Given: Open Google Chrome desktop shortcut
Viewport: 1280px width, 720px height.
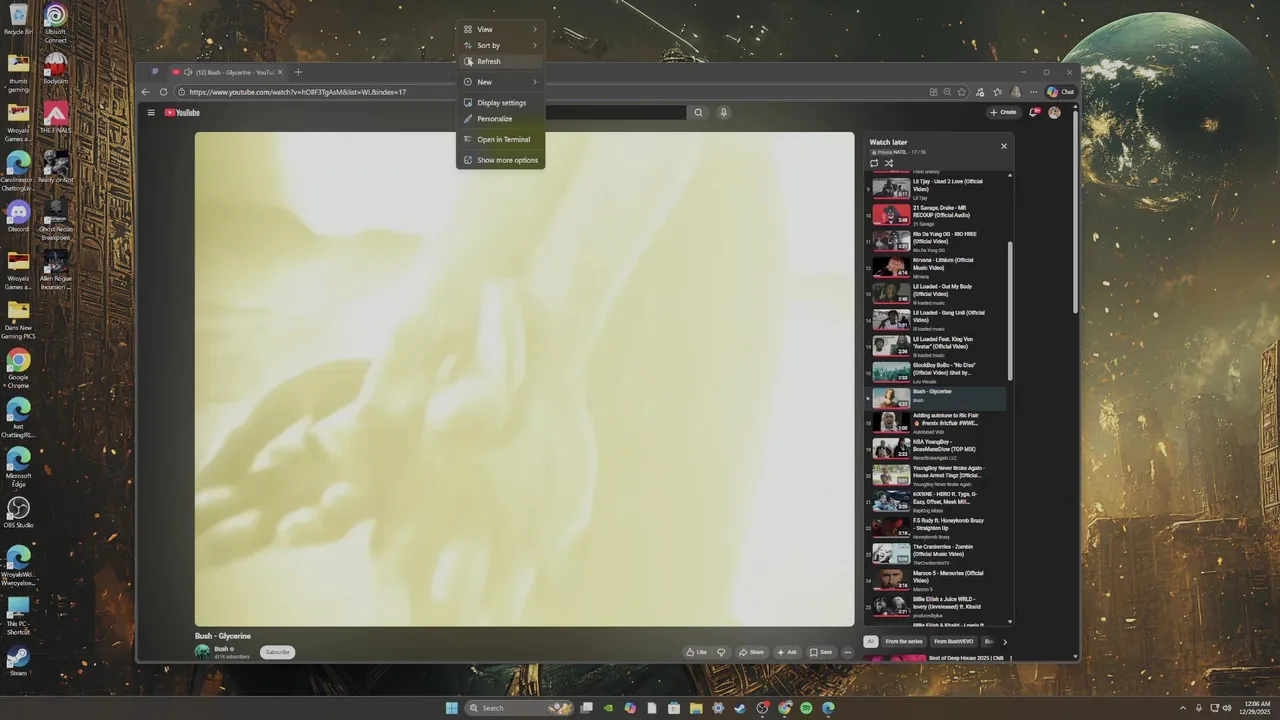Looking at the screenshot, I should tap(18, 368).
